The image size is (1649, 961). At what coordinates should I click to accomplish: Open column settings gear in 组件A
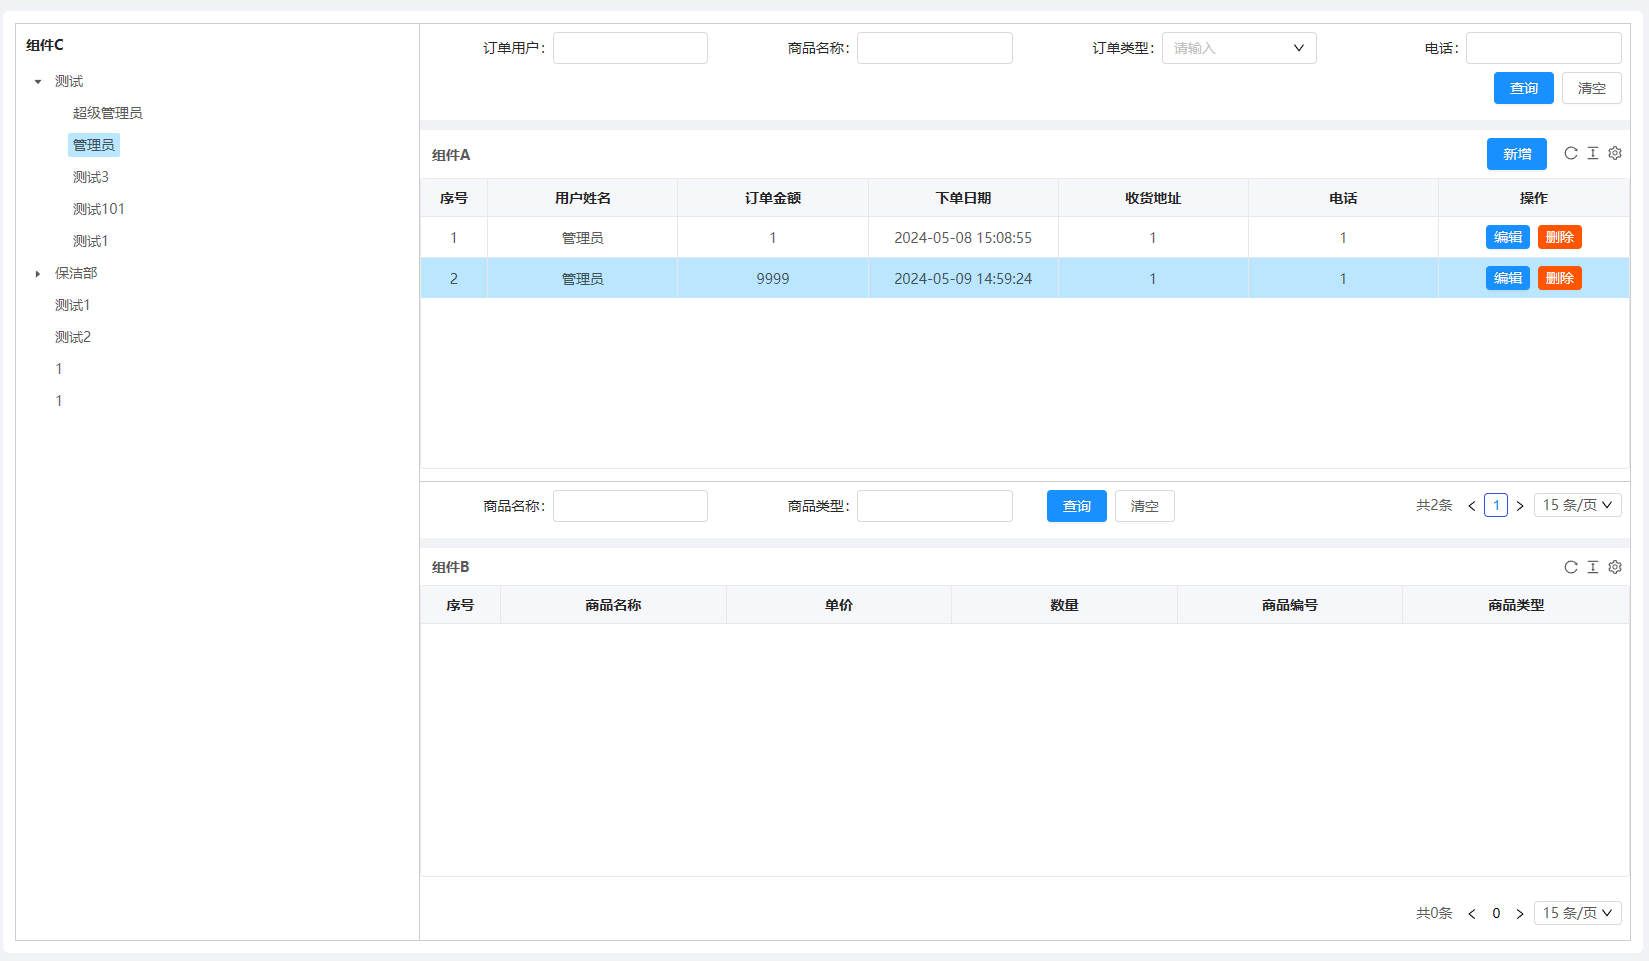coord(1615,154)
